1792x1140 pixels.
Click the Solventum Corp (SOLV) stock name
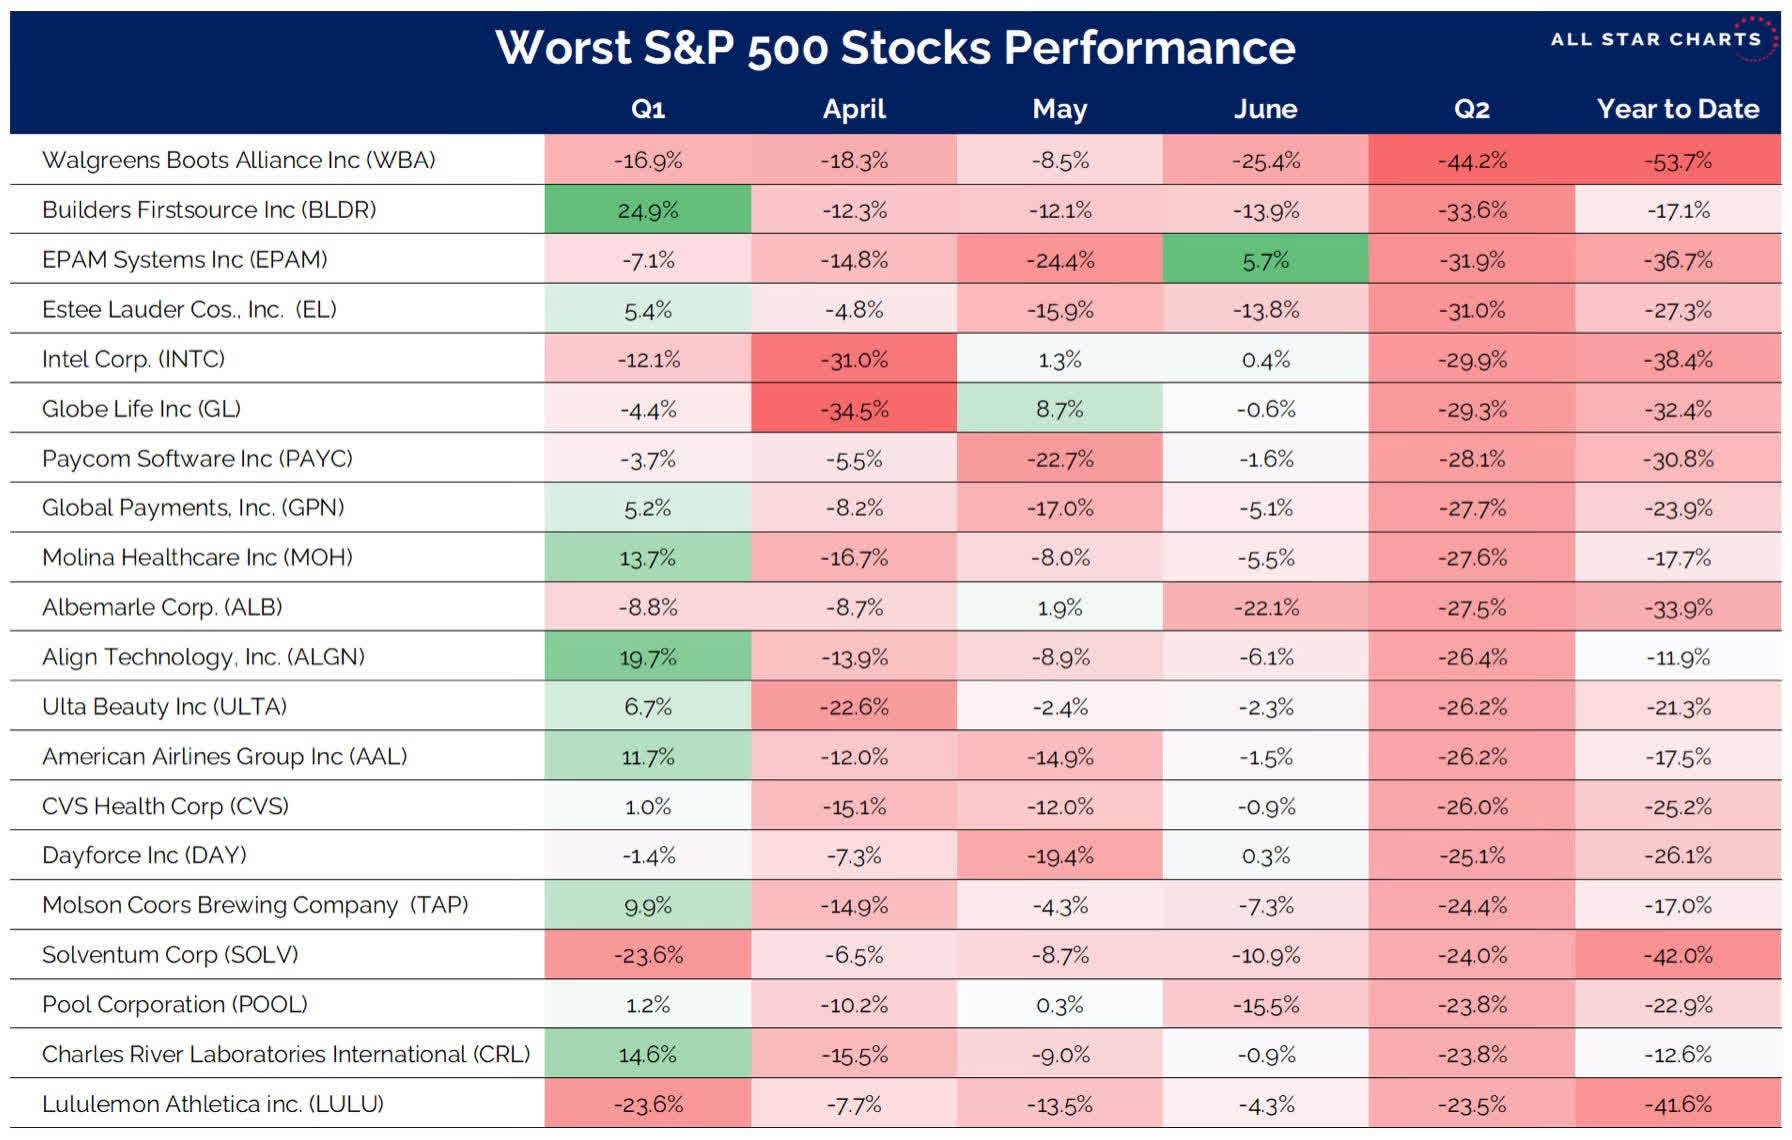(170, 955)
